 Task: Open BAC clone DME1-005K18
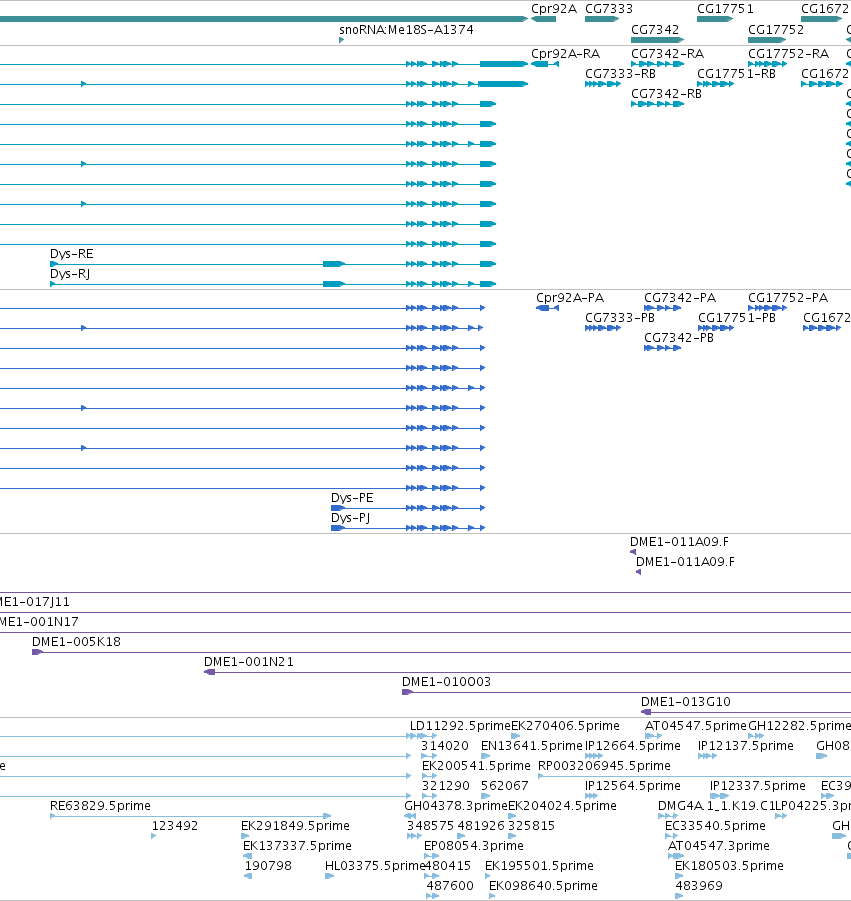coord(441,652)
